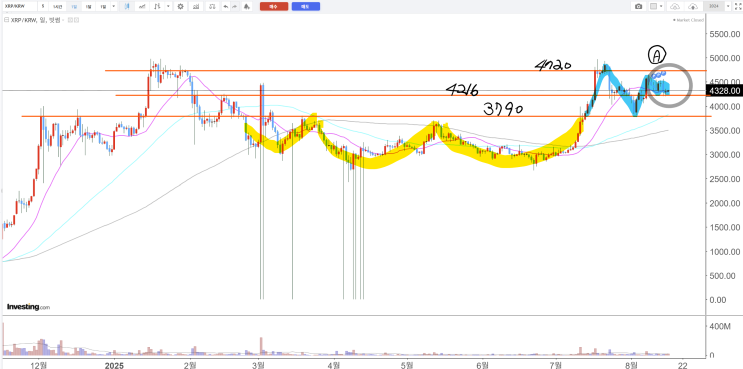Click the load chart cloud icon
The image size is (743, 369).
675,6
